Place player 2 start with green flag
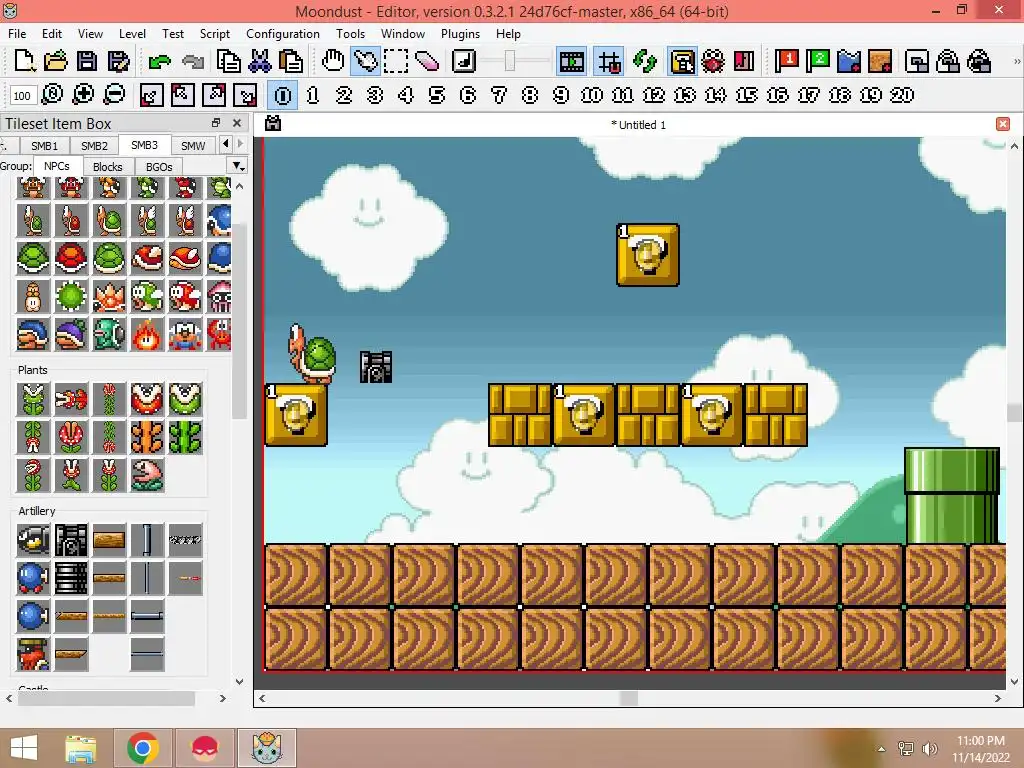This screenshot has height=768, width=1024. click(818, 61)
